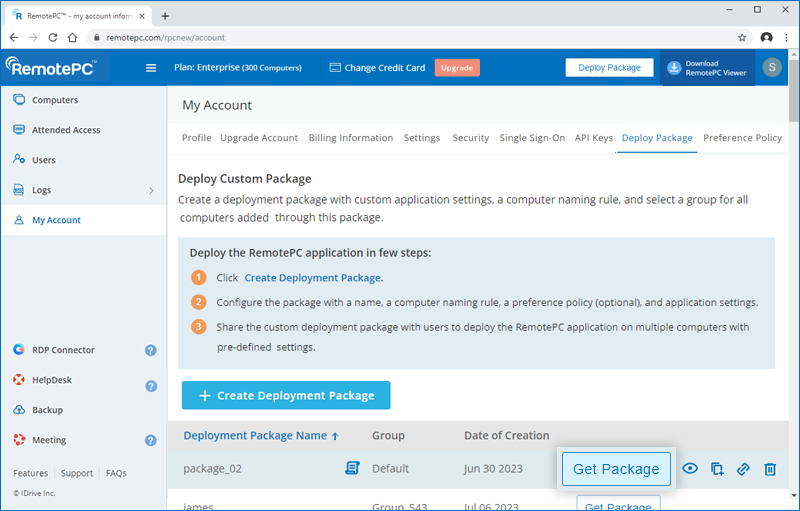
Task: Click the Download RemotePC Viewer icon
Action: pyautogui.click(x=674, y=68)
